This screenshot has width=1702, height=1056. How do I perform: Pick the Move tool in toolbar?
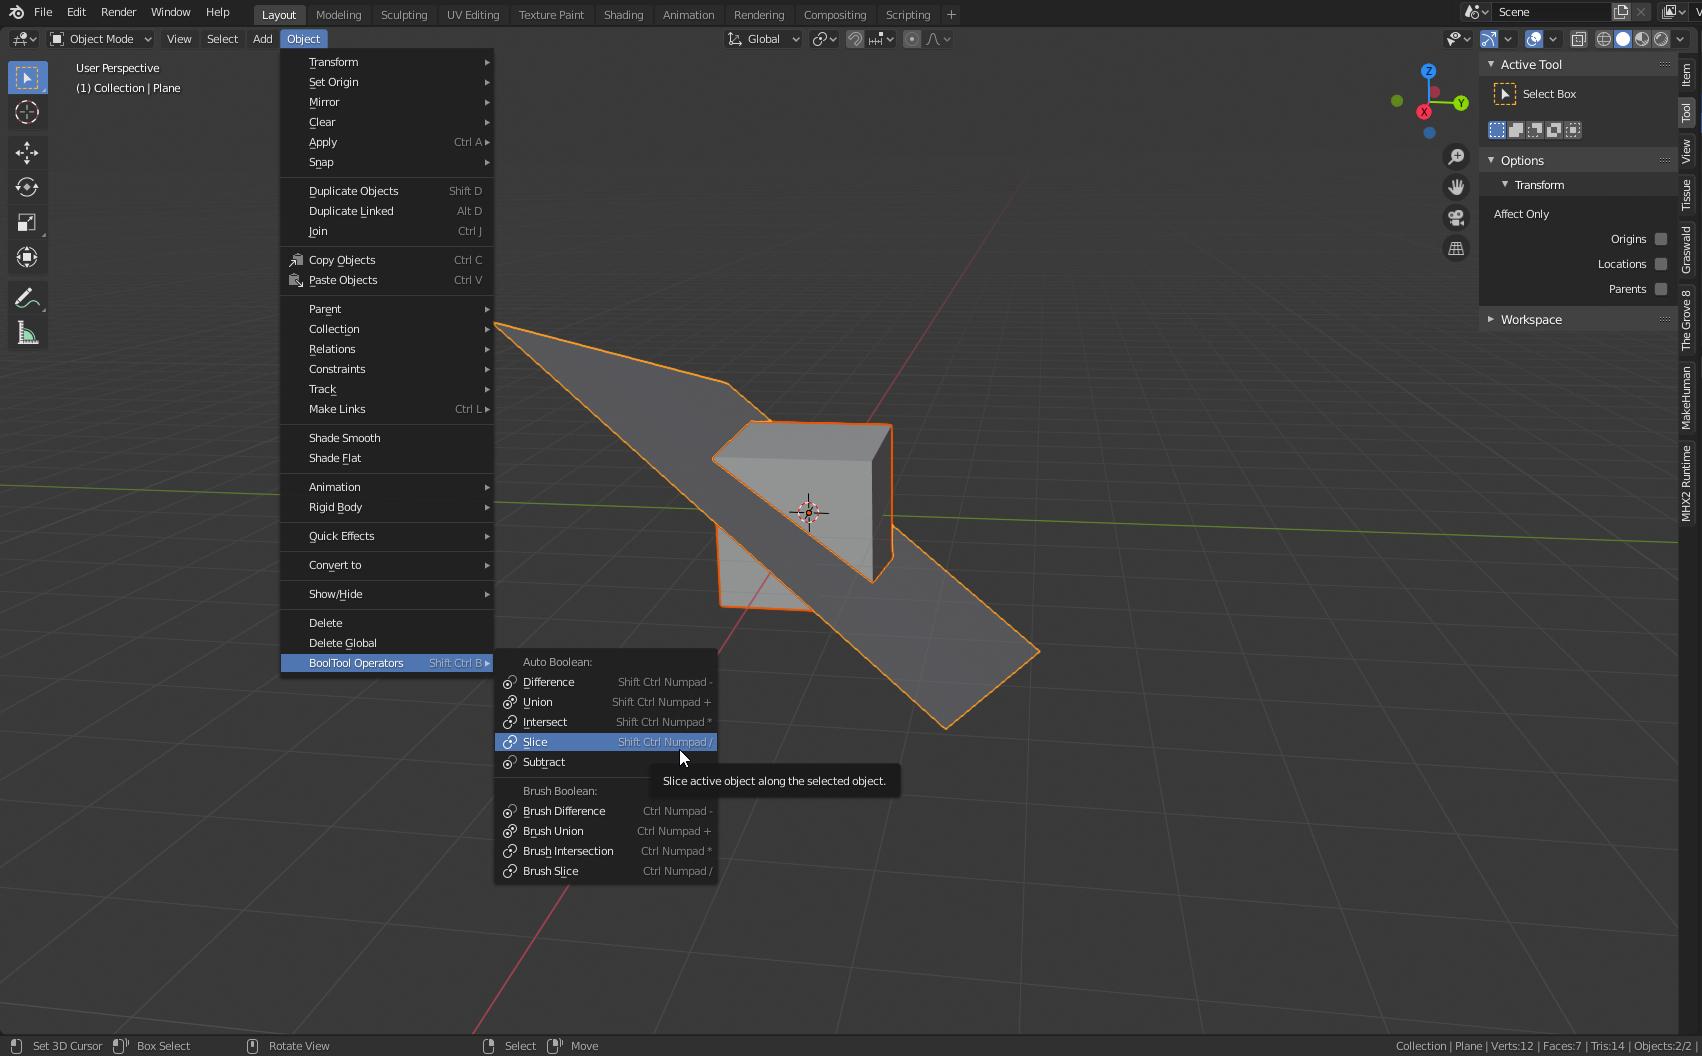tap(27, 152)
